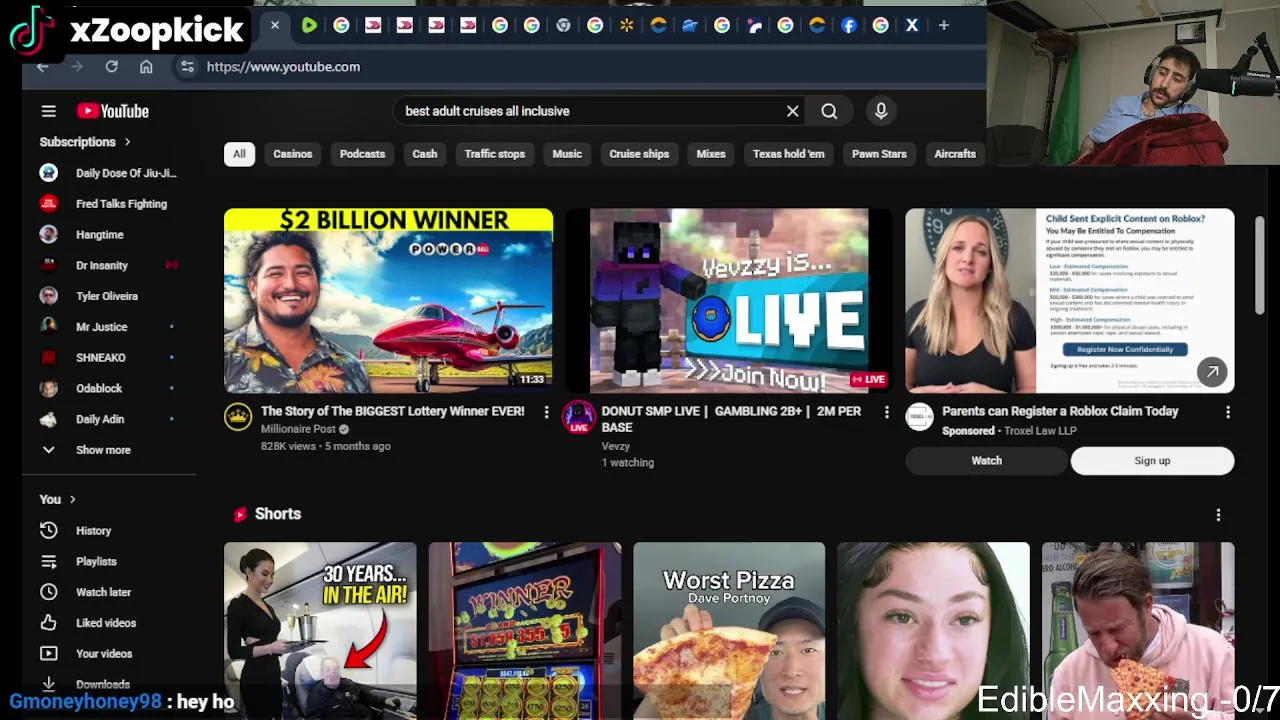
Task: Open options for DONUT SMP LIVE video
Action: point(886,412)
